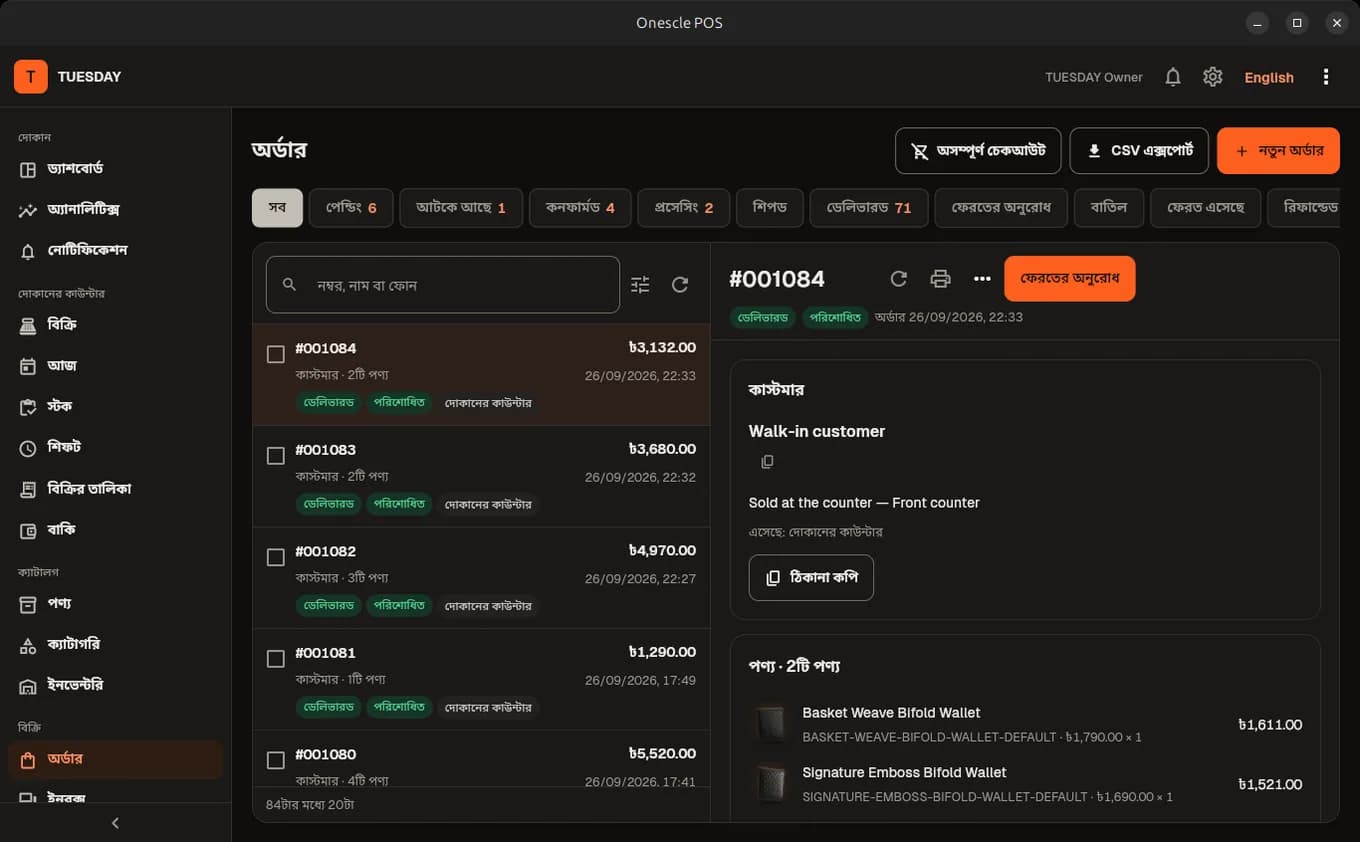Viewport: 1360px width, 842px height.
Task: Open অসম্পূর্ণ চেকআউট button
Action: (x=978, y=151)
